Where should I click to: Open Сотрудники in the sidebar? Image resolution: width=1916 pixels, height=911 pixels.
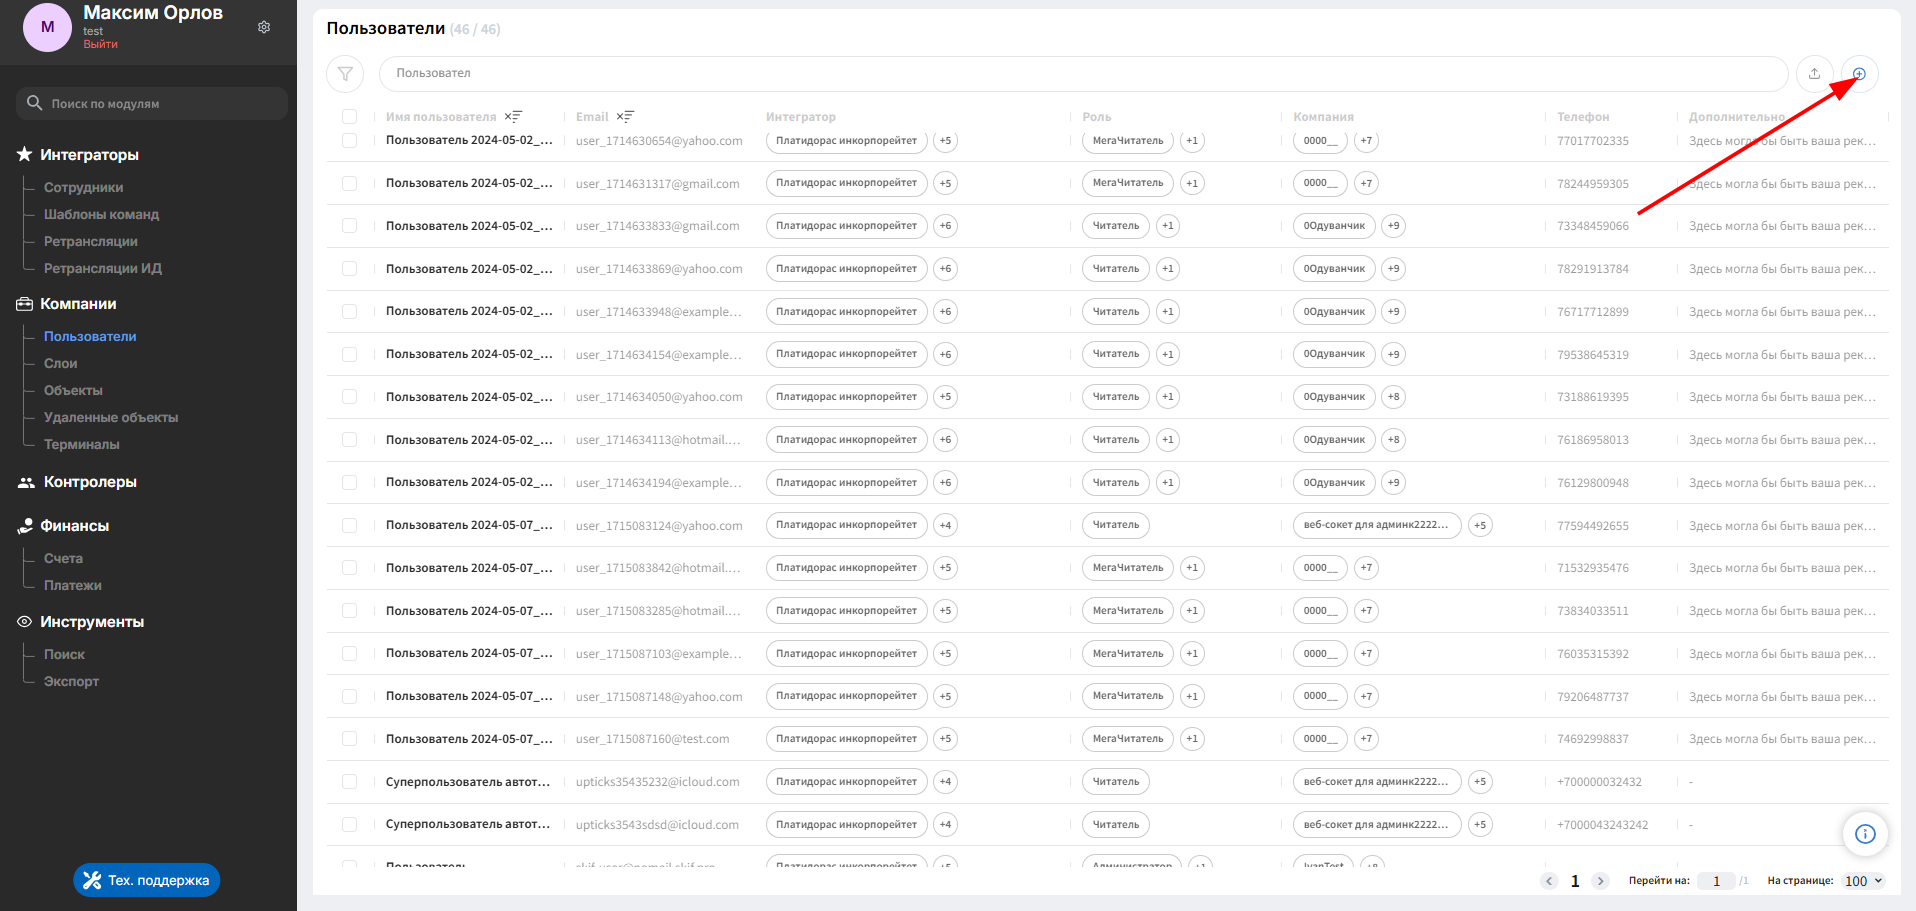click(x=83, y=187)
